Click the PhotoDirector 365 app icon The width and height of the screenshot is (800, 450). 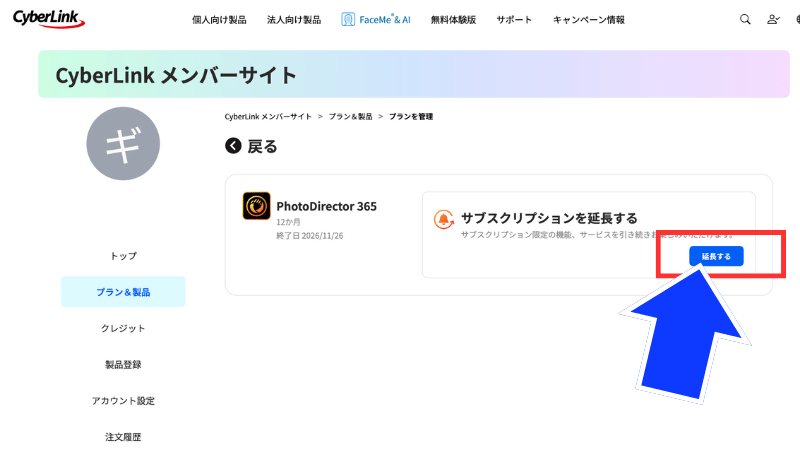click(256, 206)
